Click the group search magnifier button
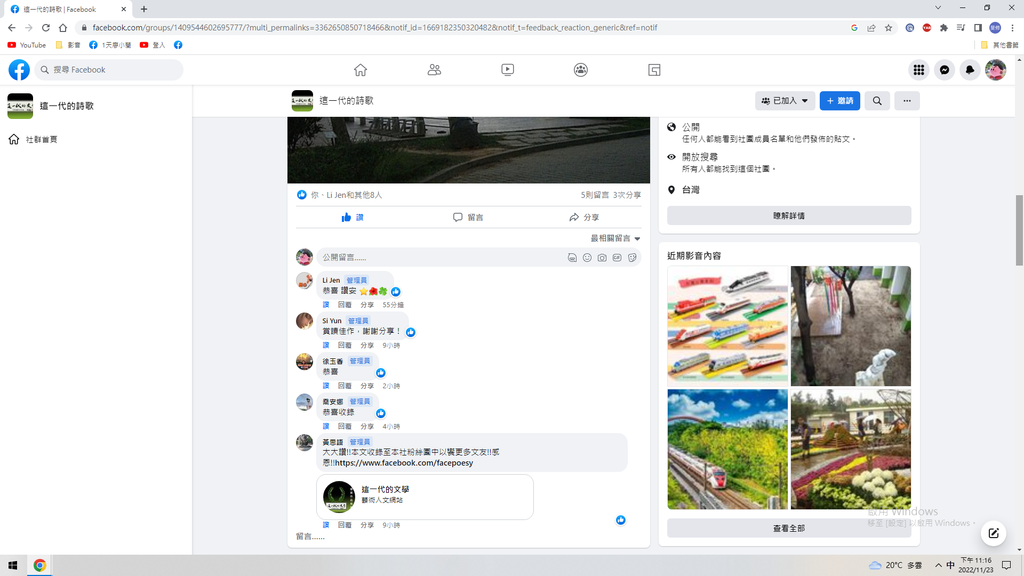 [x=877, y=101]
